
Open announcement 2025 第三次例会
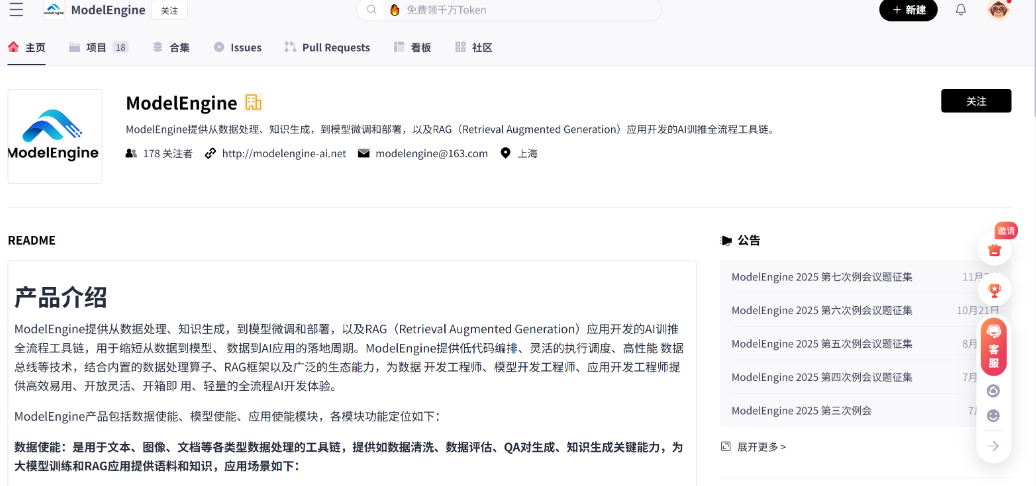801,411
